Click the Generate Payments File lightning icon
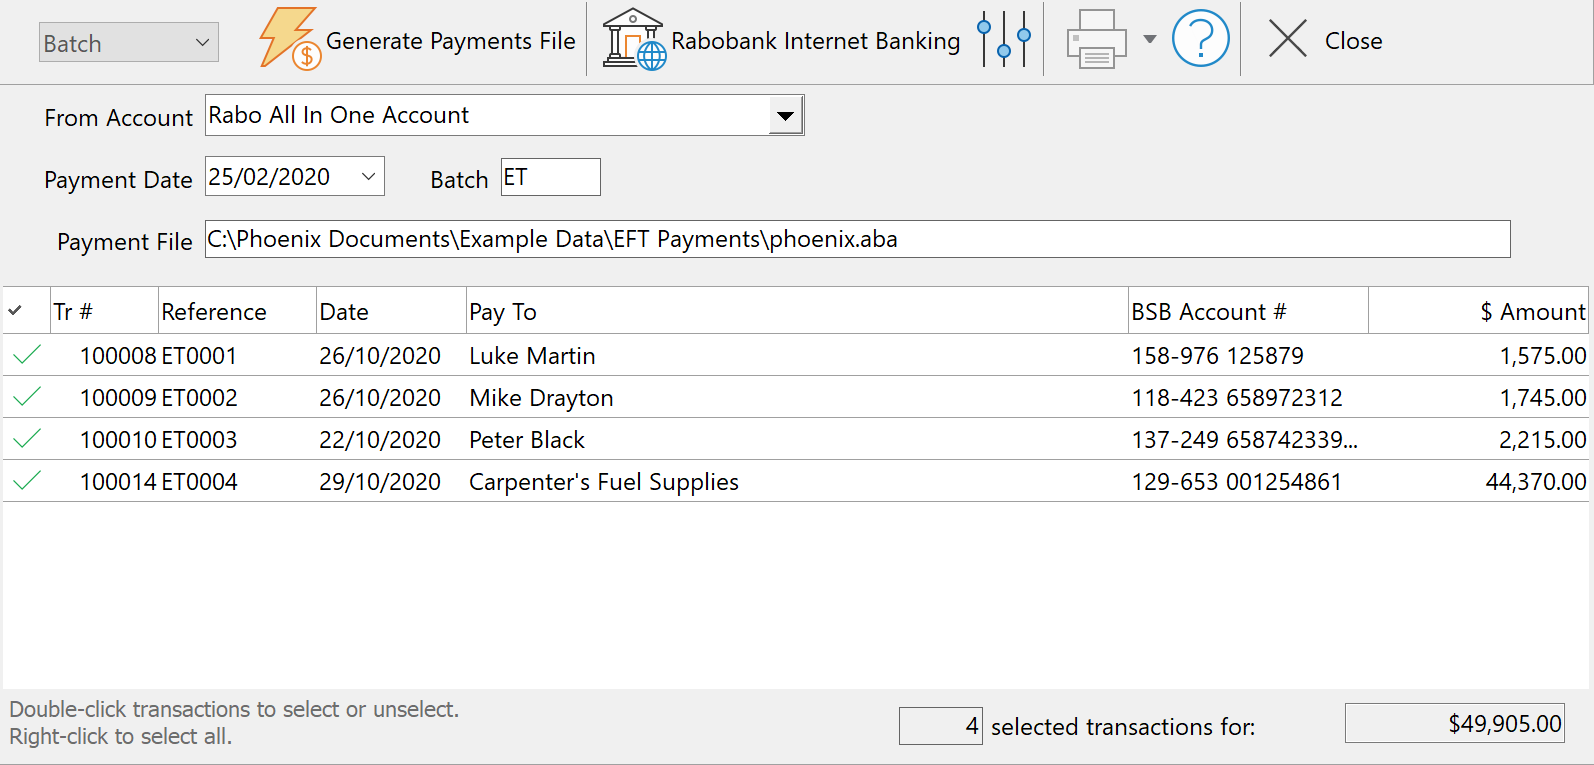 [x=289, y=39]
